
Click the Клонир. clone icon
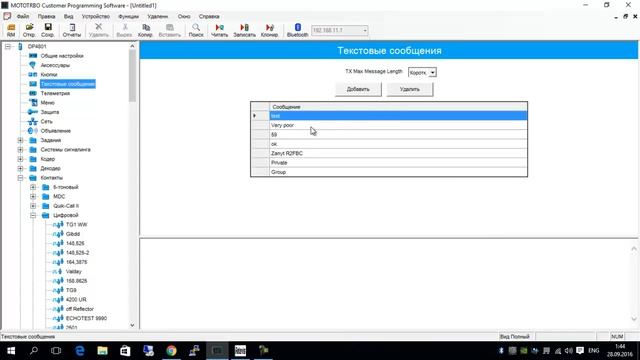pyautogui.click(x=269, y=30)
